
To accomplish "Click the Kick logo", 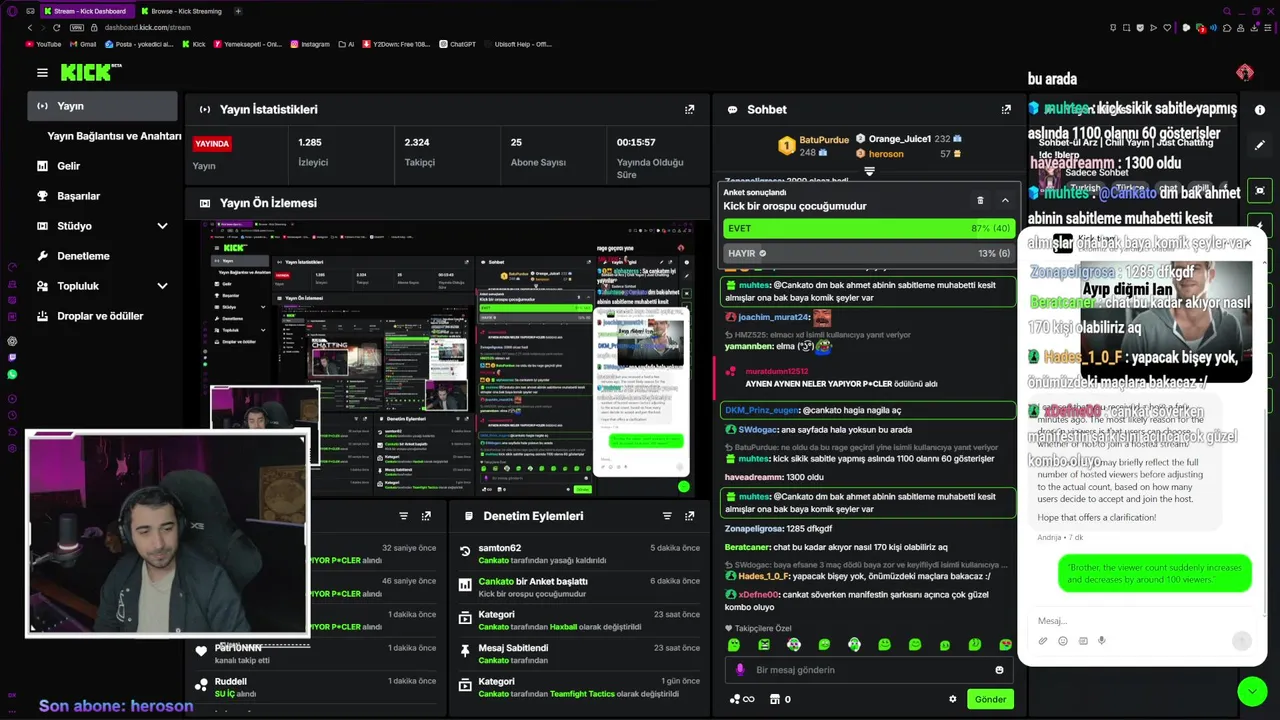I will [91, 72].
